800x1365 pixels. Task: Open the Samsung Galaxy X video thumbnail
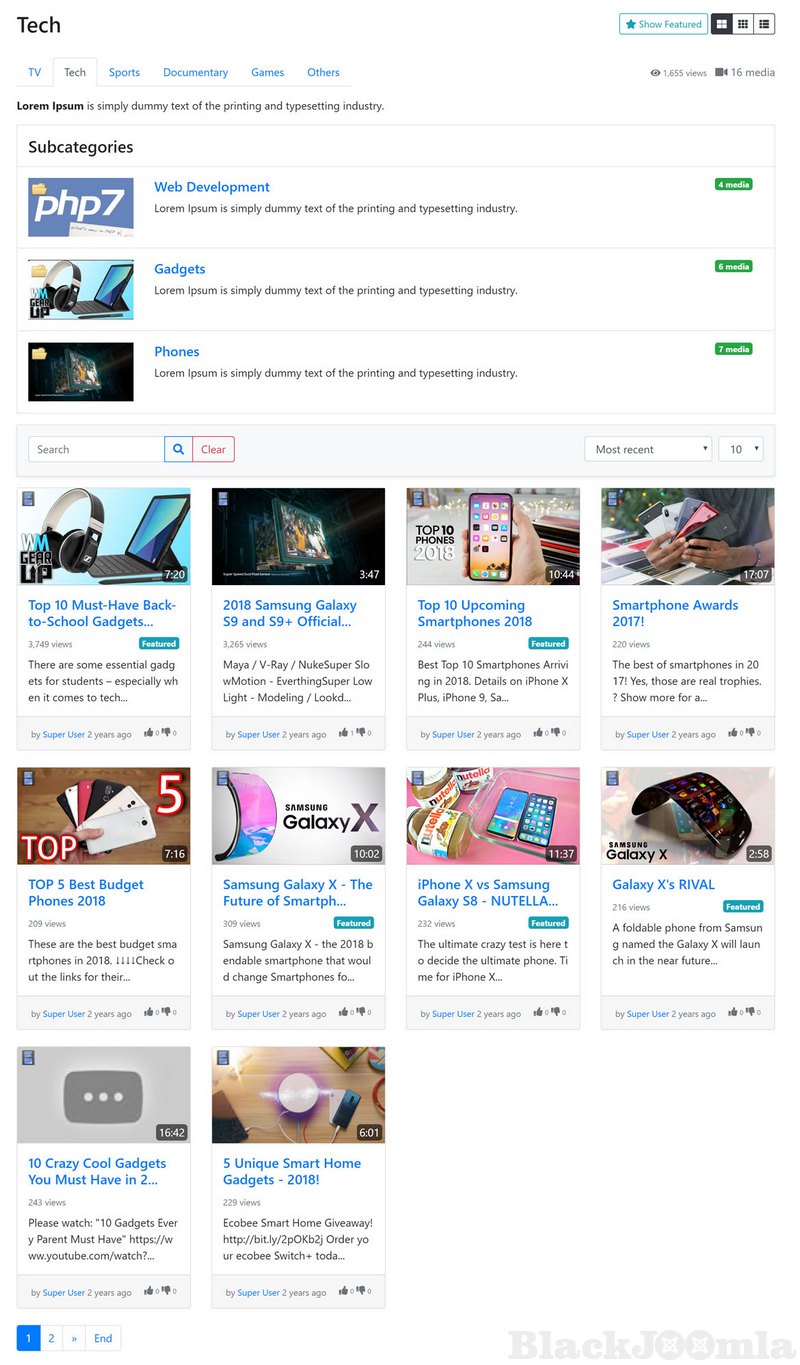pyautogui.click(x=298, y=816)
